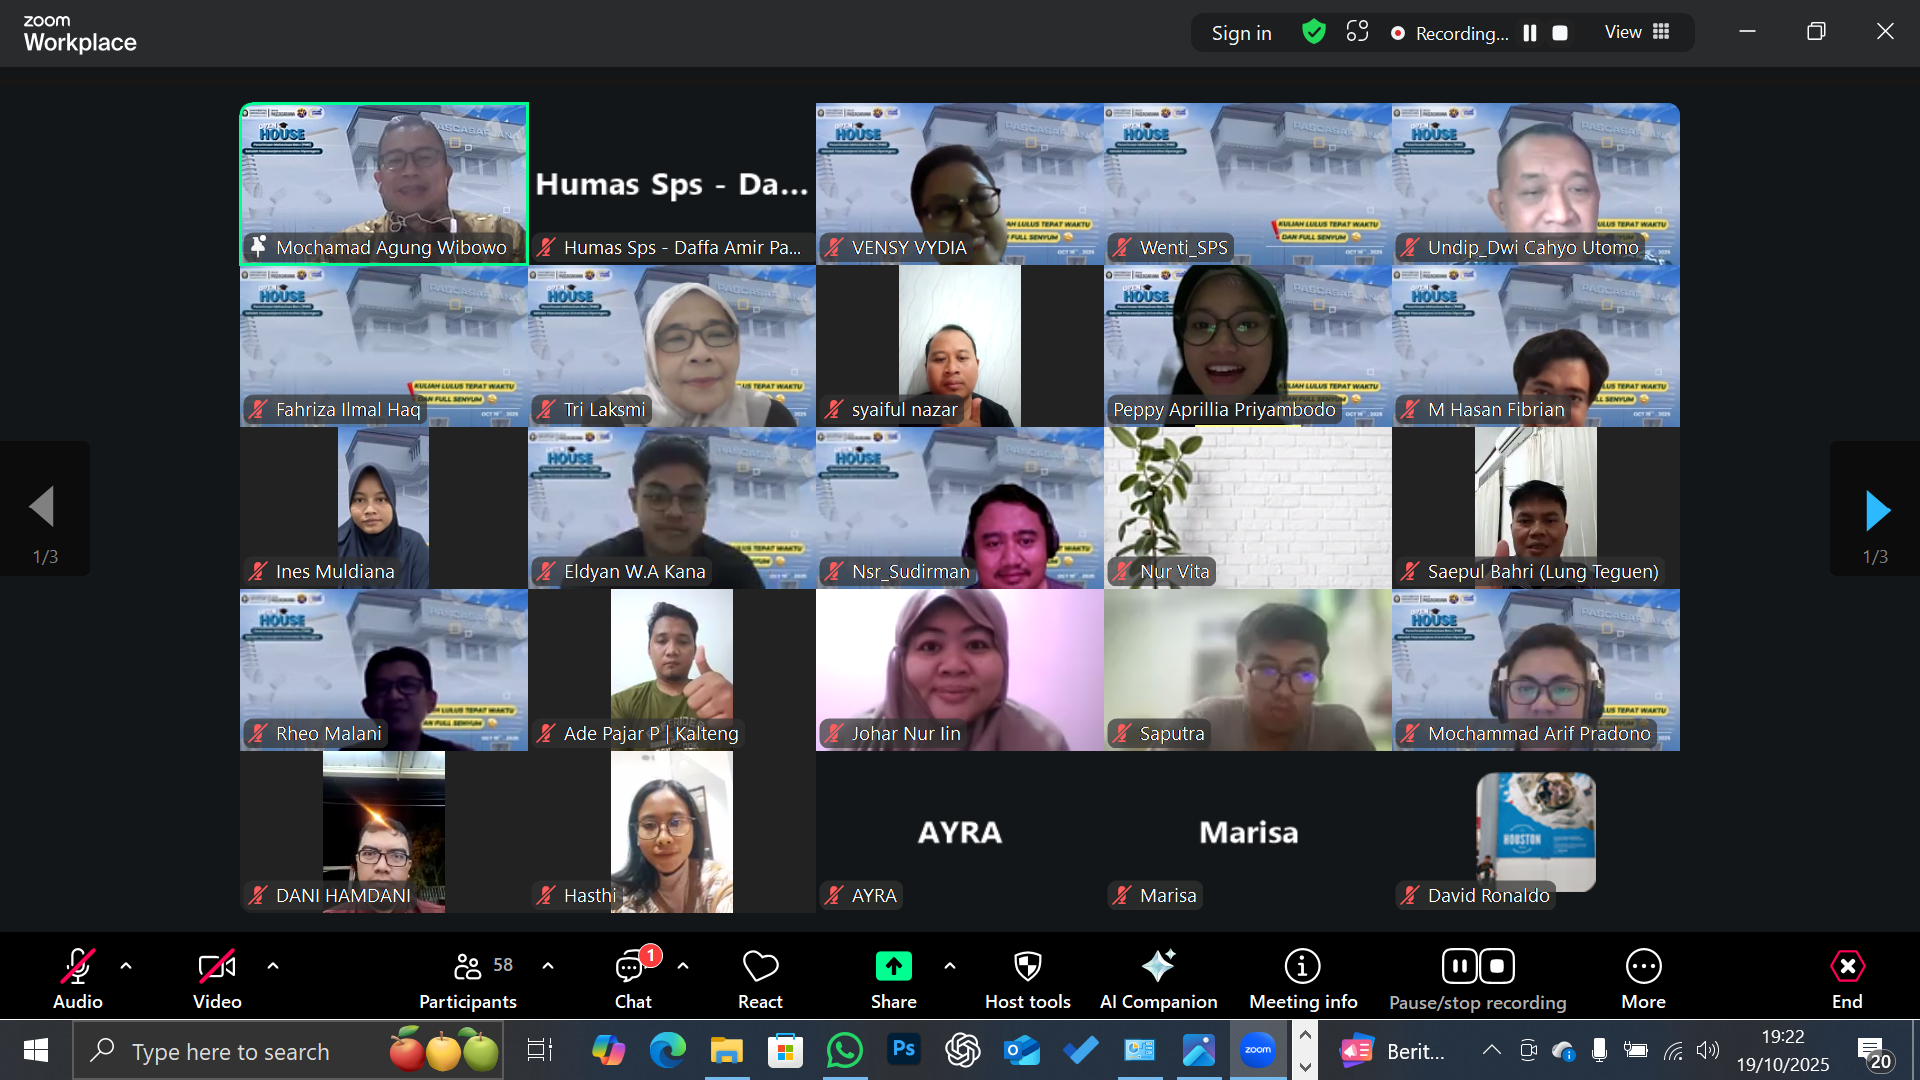Image resolution: width=1920 pixels, height=1080 pixels.
Task: Click the Sign in button
Action: pyautogui.click(x=1241, y=33)
